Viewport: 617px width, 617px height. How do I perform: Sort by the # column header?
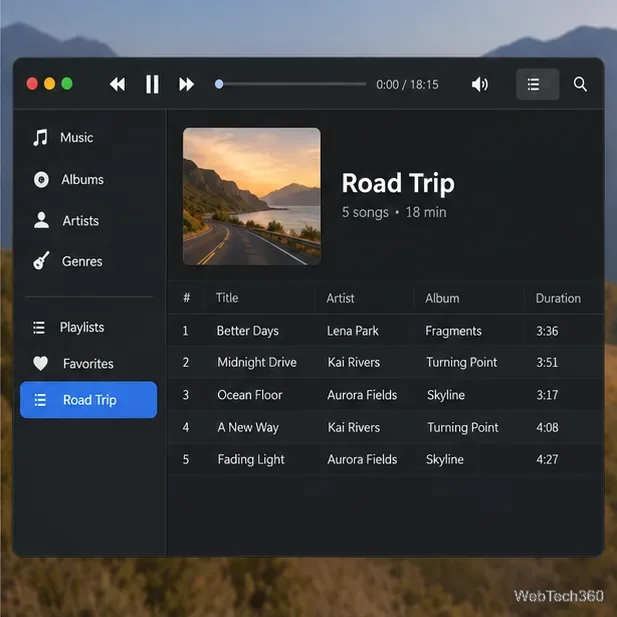tap(187, 298)
